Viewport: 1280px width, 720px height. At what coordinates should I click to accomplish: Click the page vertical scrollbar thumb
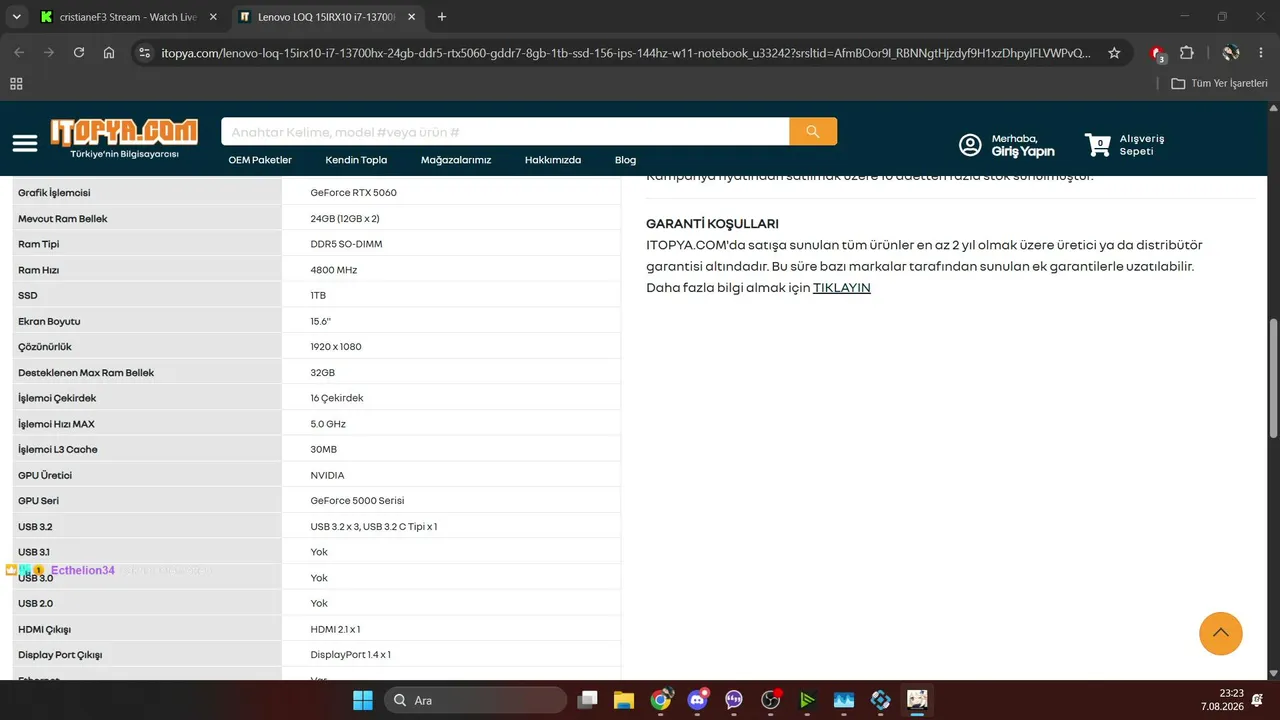1273,378
